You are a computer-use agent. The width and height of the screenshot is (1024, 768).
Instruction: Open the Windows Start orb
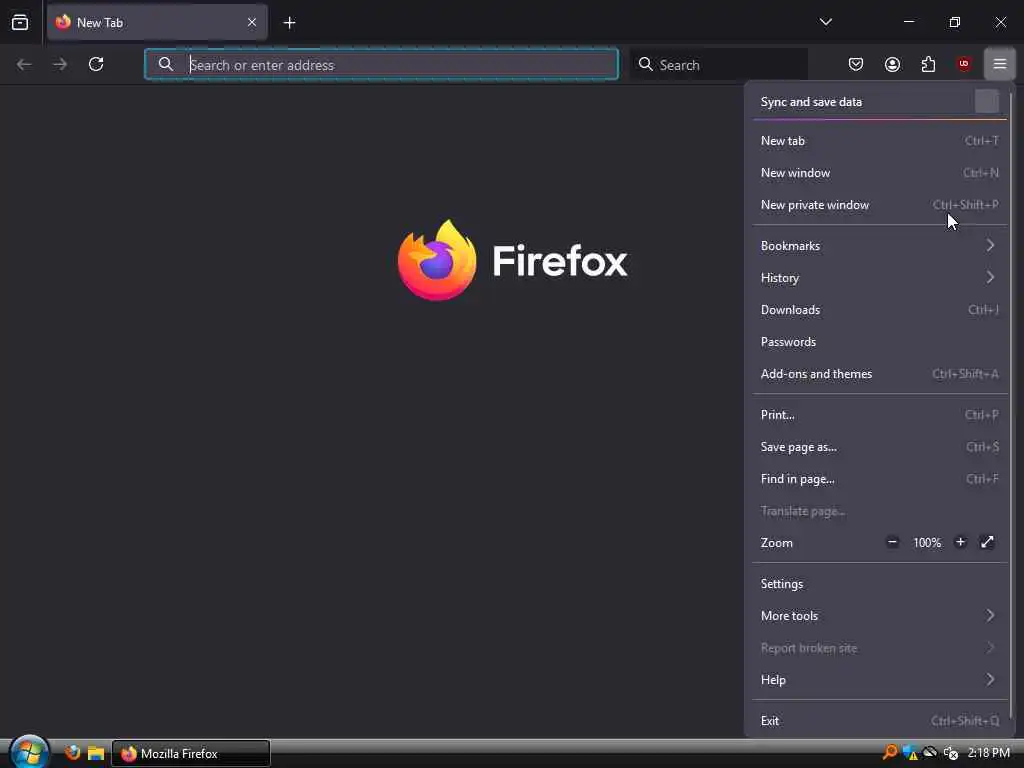[29, 752]
